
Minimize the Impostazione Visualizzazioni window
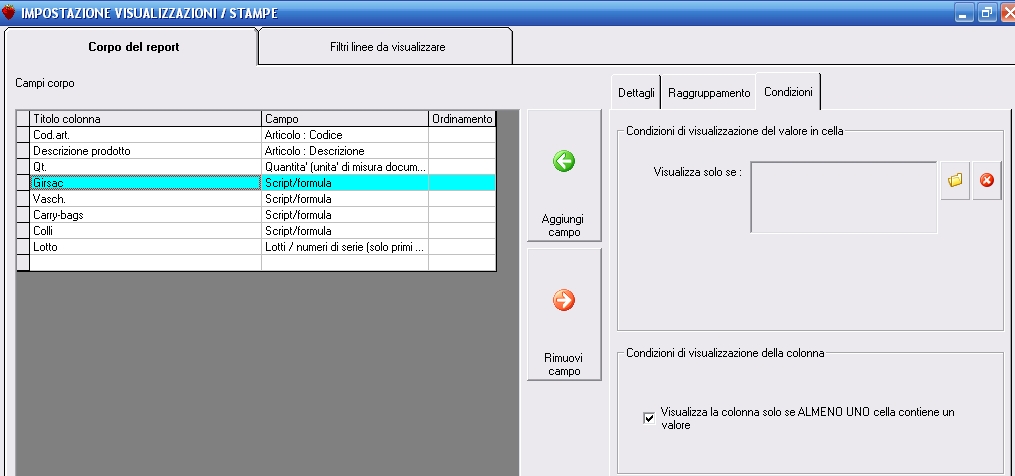coord(965,12)
